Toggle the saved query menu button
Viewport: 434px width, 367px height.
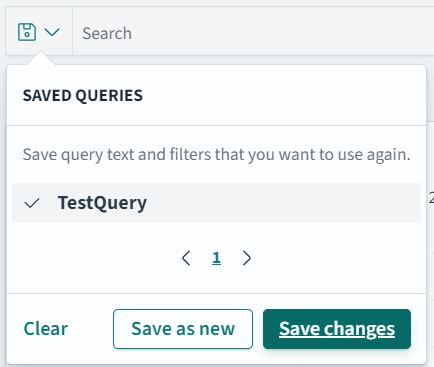click(39, 32)
